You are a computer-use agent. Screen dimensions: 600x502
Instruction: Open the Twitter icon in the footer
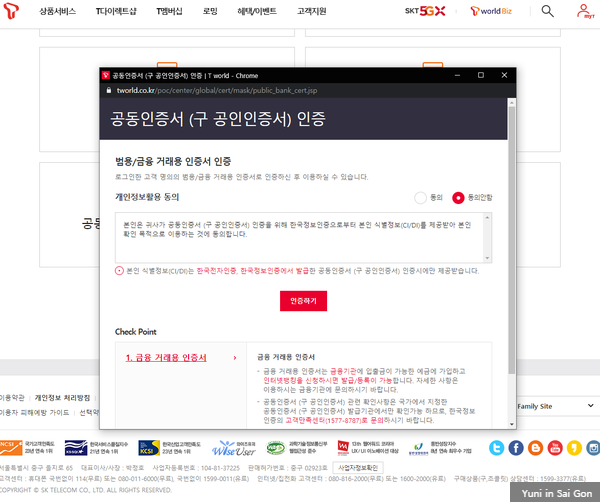496,448
